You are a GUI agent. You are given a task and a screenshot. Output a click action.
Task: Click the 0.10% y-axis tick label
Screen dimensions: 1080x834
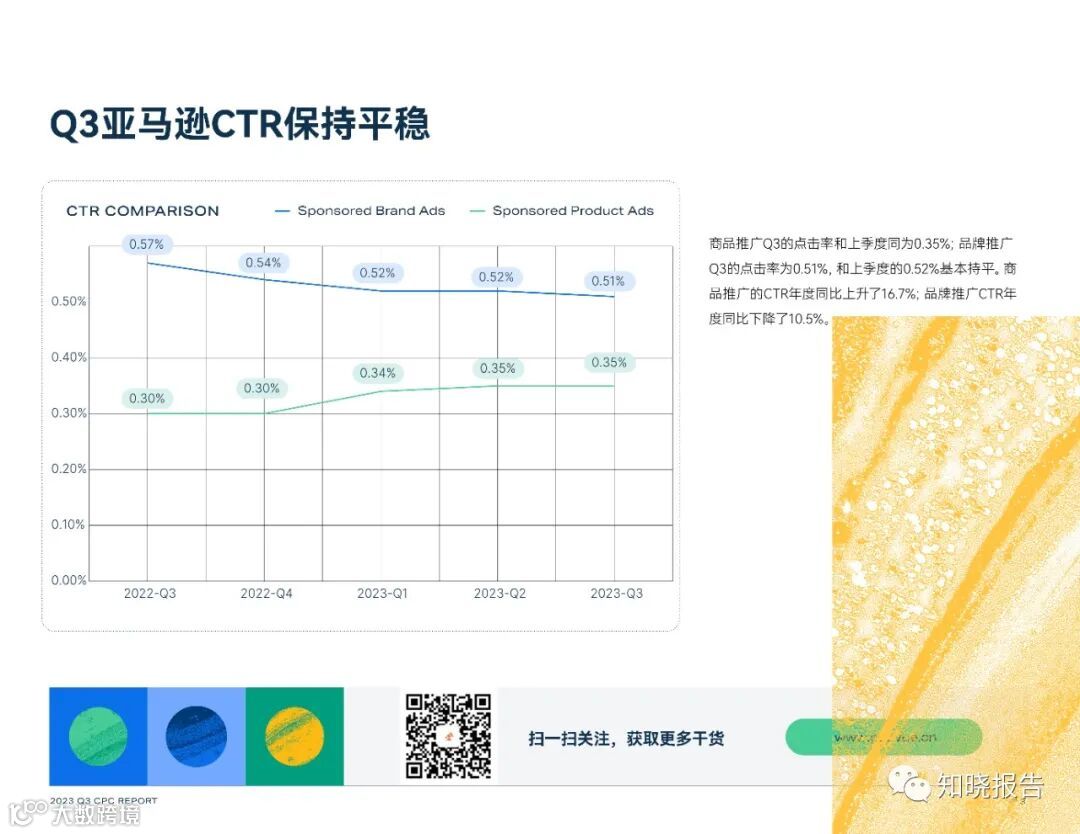69,525
